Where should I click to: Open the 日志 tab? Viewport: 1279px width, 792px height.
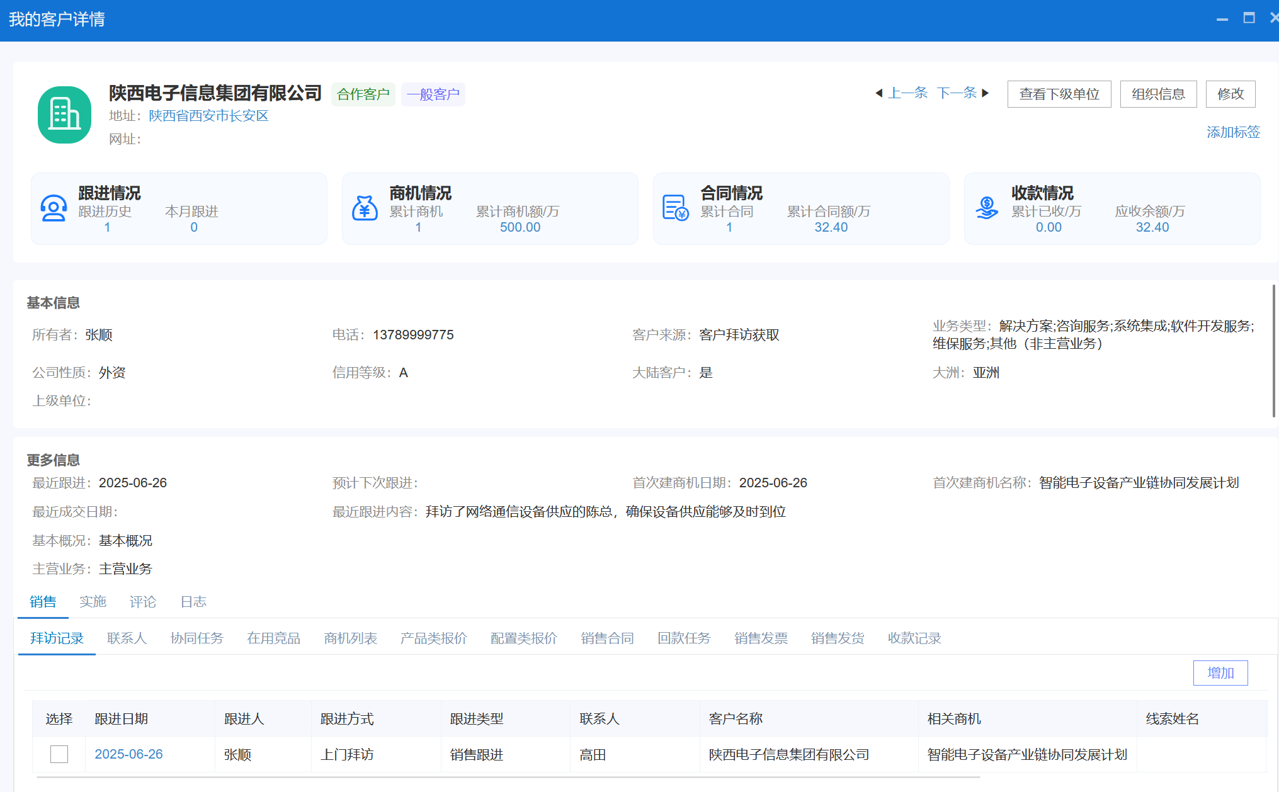pos(192,601)
